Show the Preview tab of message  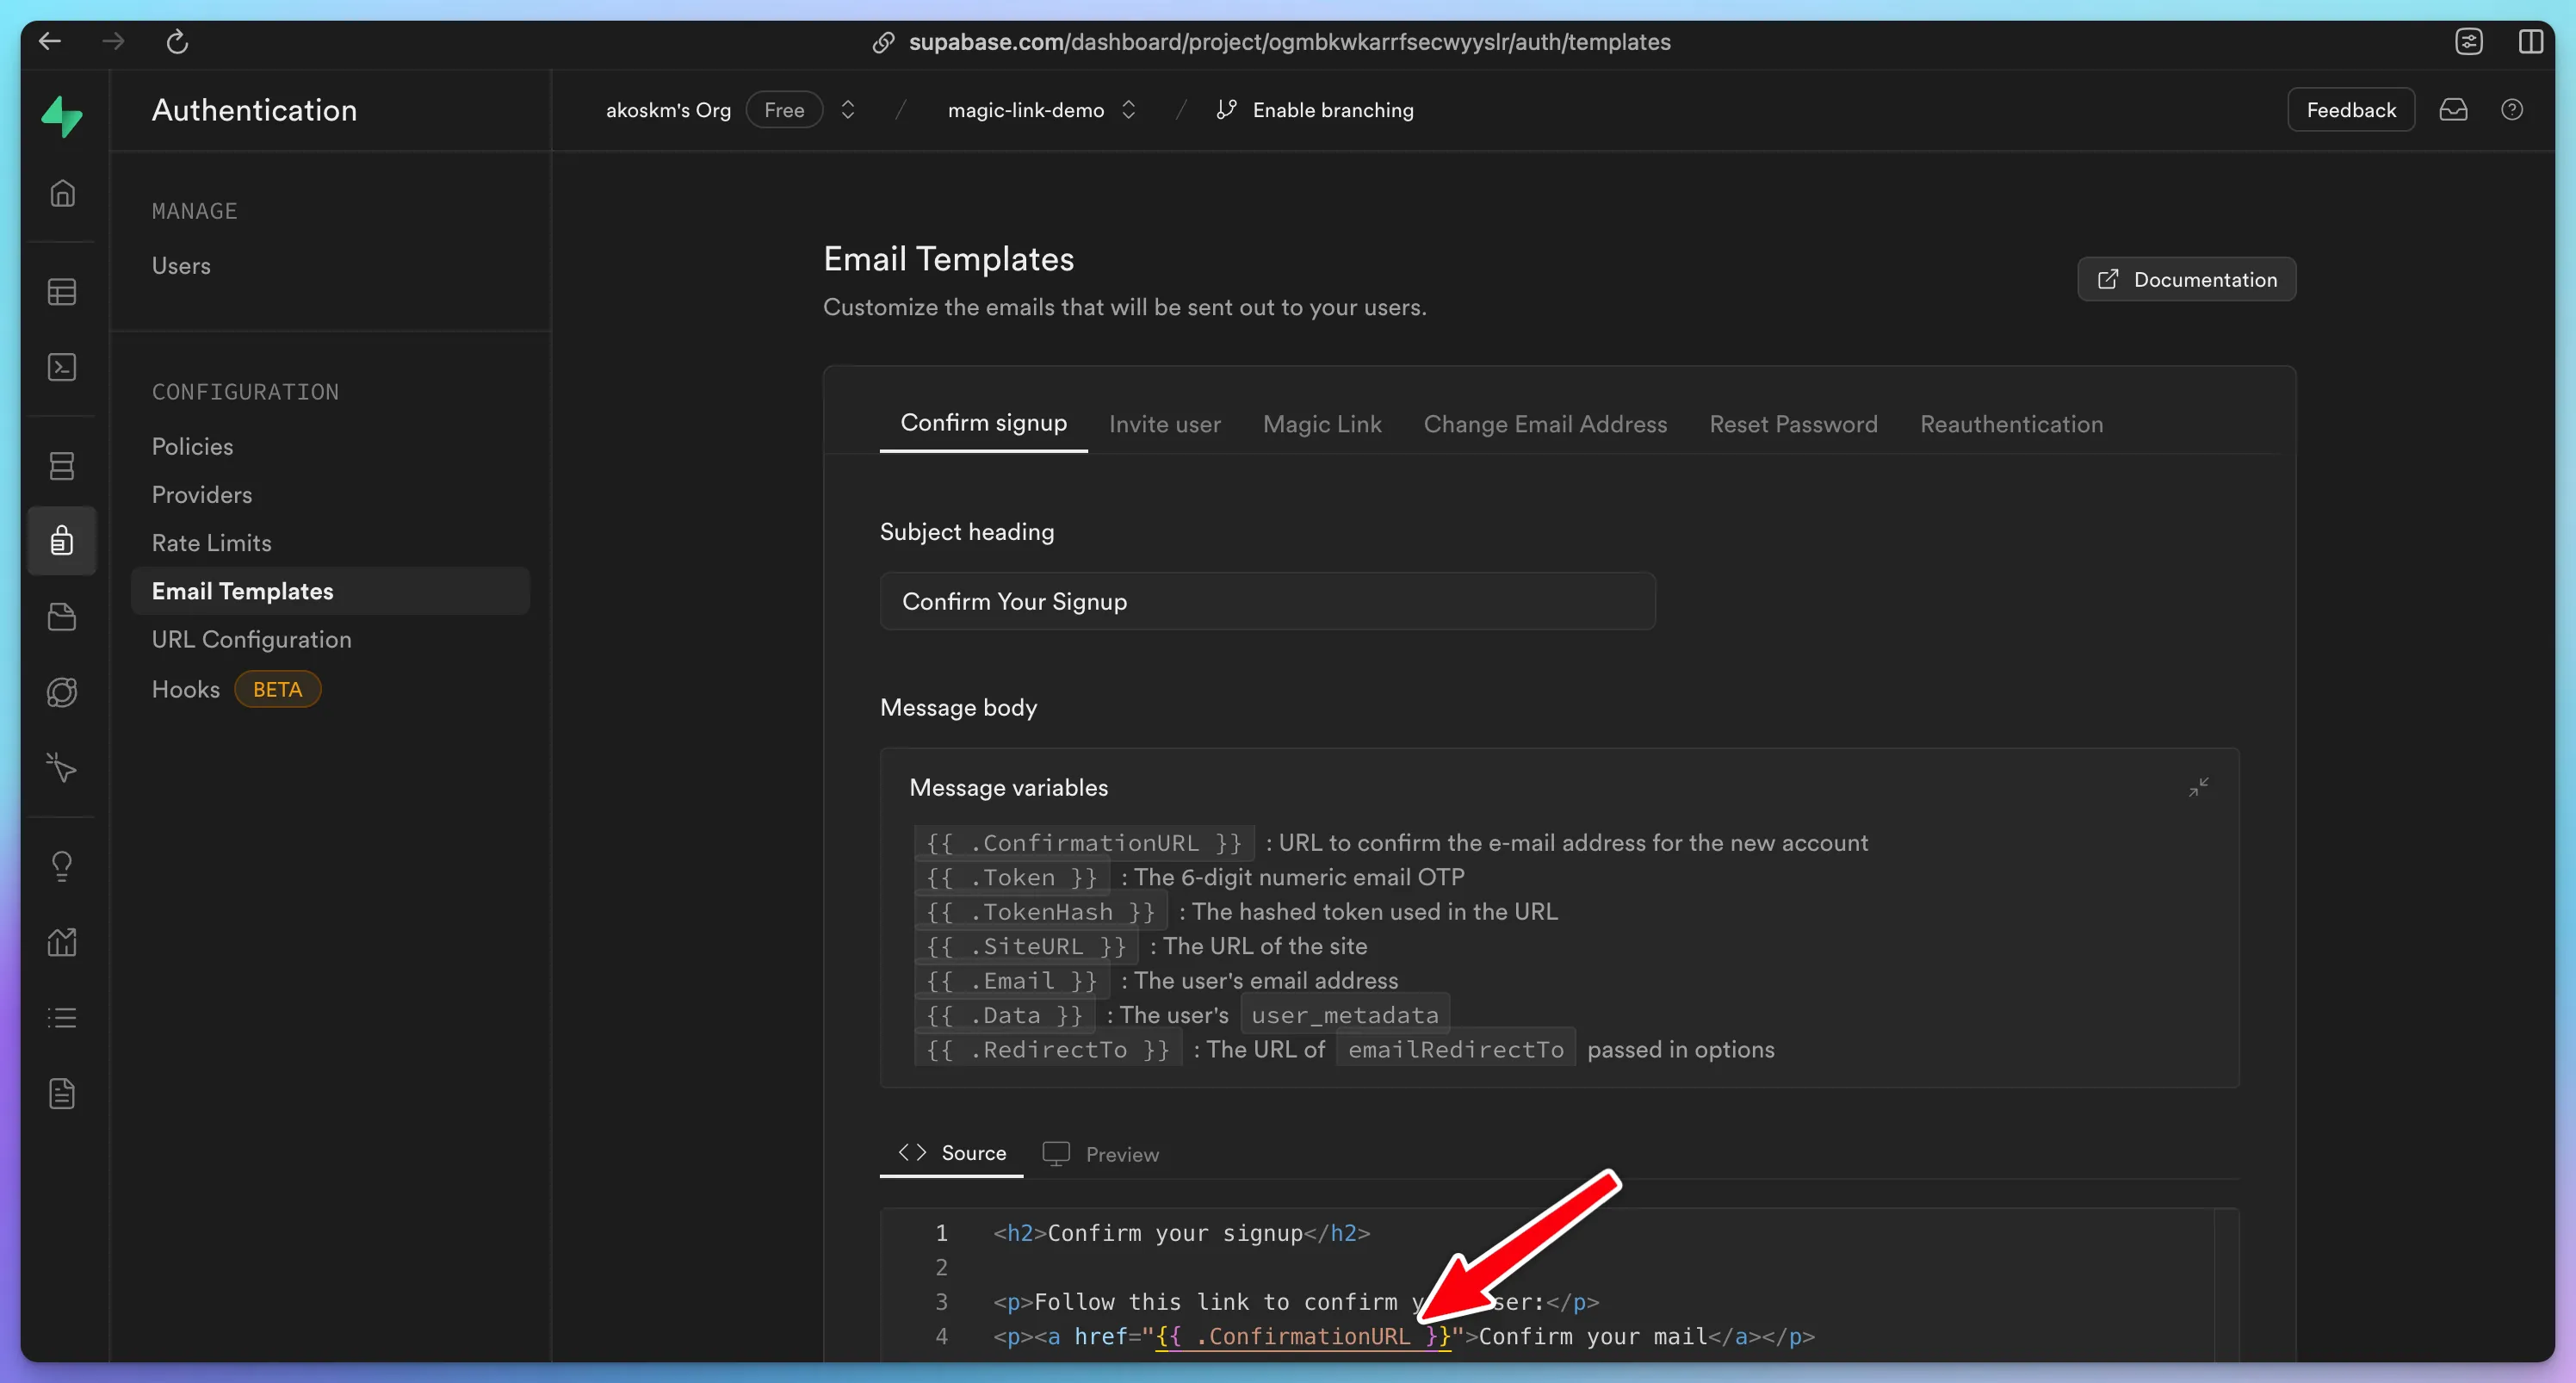pyautogui.click(x=1101, y=1154)
